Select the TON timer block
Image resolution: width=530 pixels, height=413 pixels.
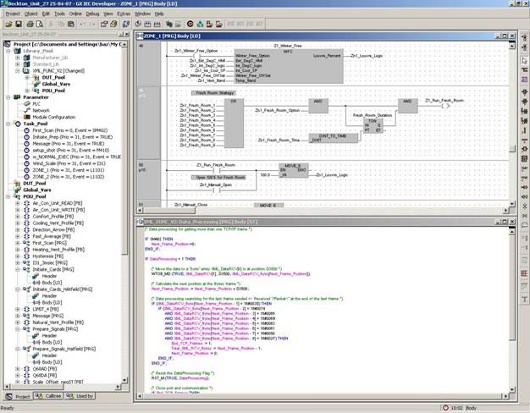point(373,125)
